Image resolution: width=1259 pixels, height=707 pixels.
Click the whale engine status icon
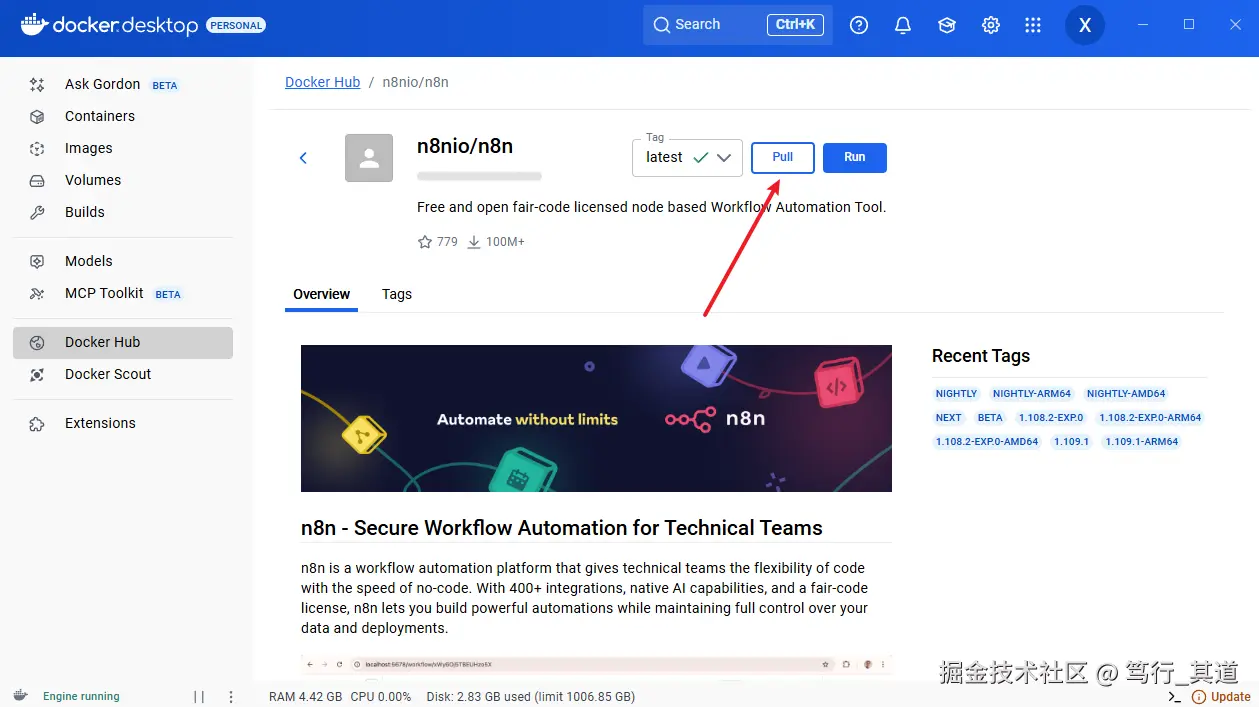pos(21,696)
